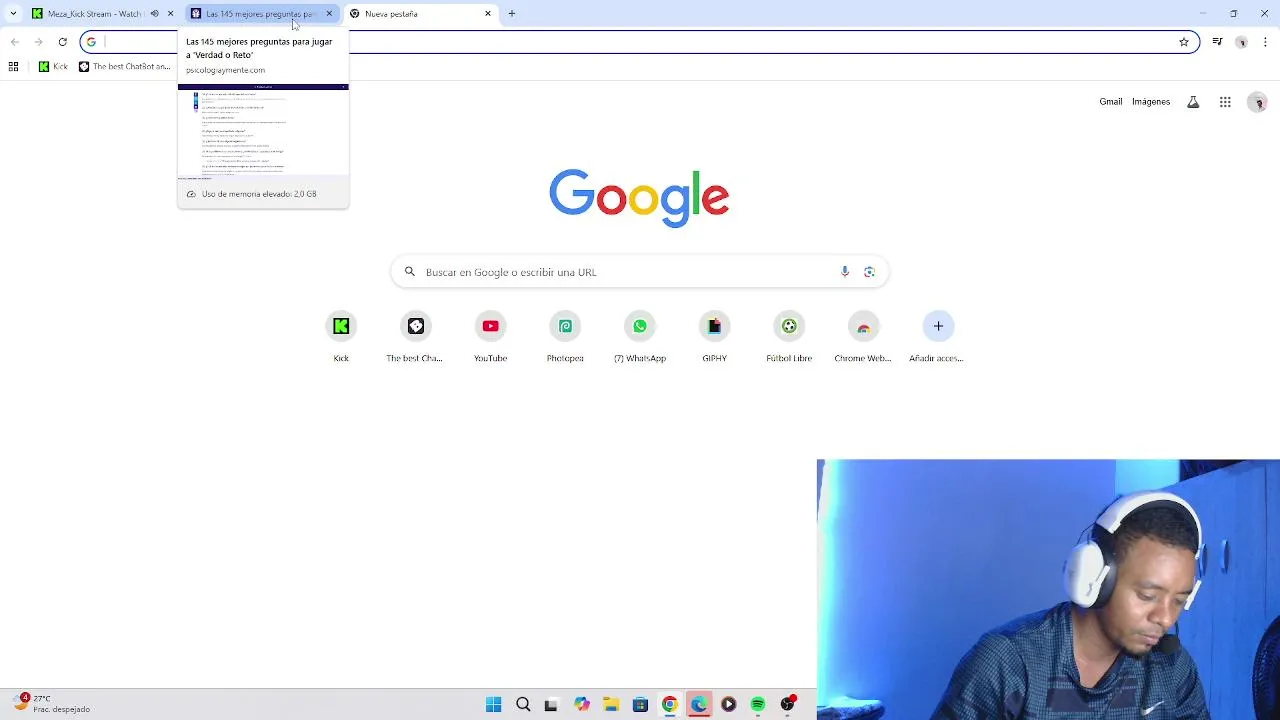This screenshot has width=1280, height=720.
Task: Click the browser back arrow
Action: pyautogui.click(x=14, y=42)
